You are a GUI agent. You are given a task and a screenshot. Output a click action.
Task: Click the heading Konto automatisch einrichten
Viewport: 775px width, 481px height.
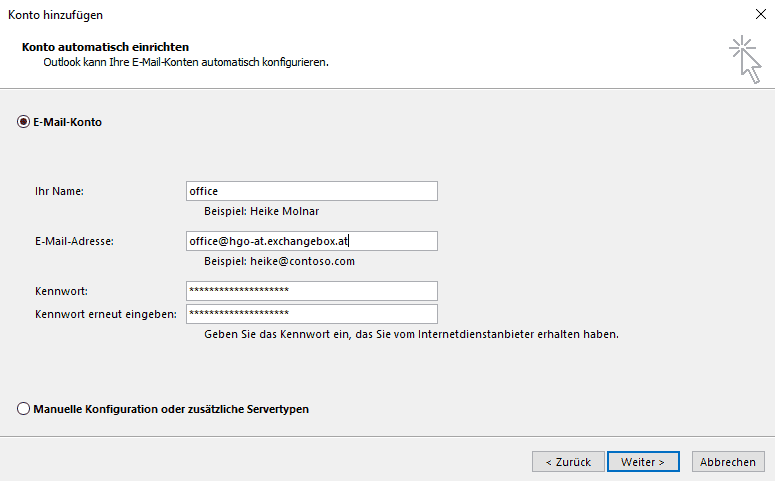tap(105, 47)
